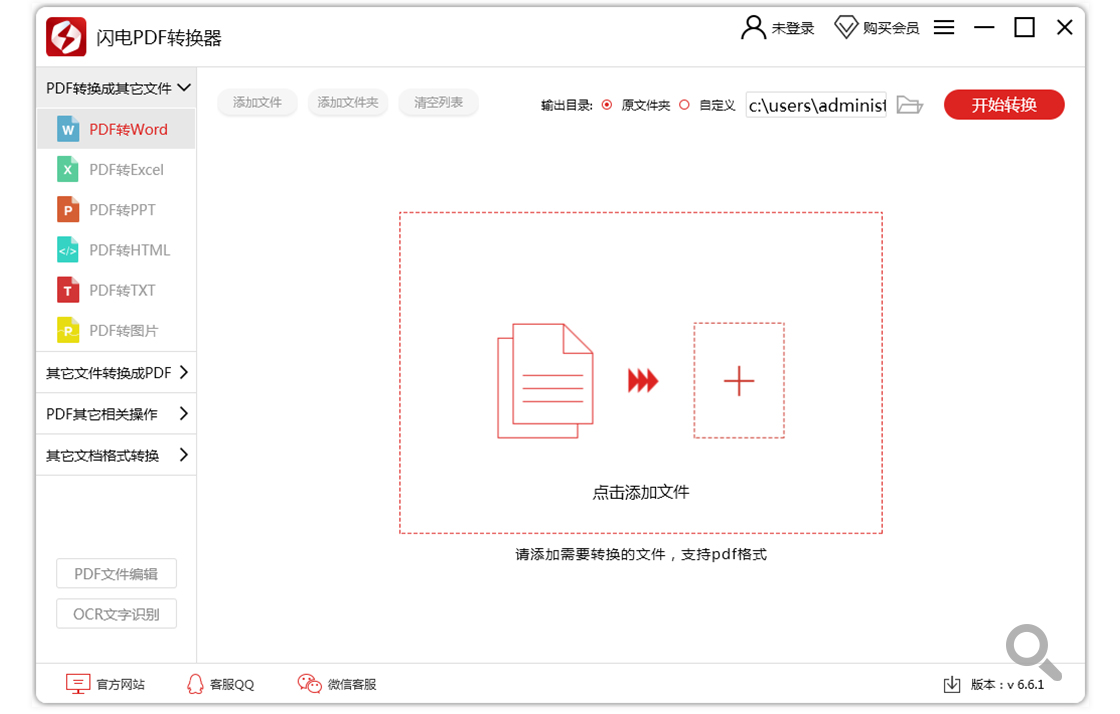Click the yellow icon of PDF转图片
The image size is (1120, 714).
click(67, 330)
